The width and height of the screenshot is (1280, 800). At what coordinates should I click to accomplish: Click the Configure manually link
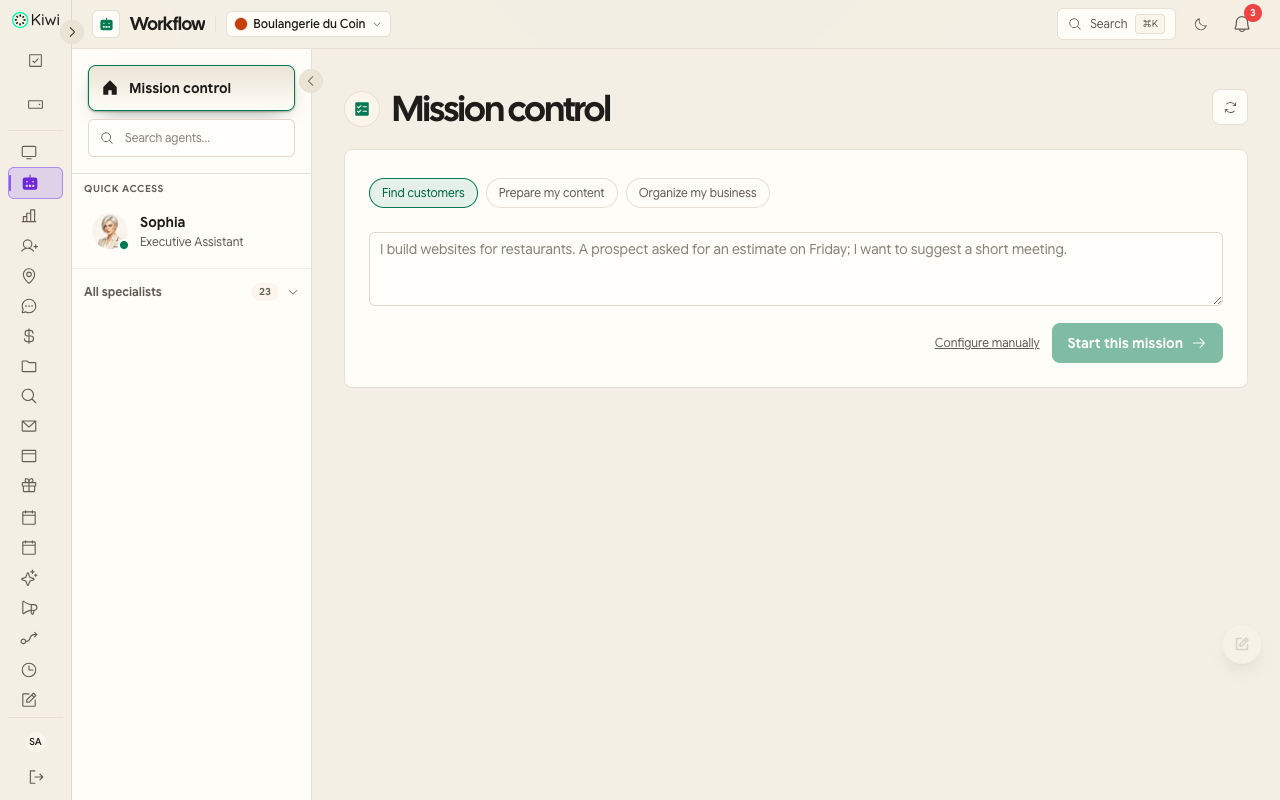coord(987,343)
